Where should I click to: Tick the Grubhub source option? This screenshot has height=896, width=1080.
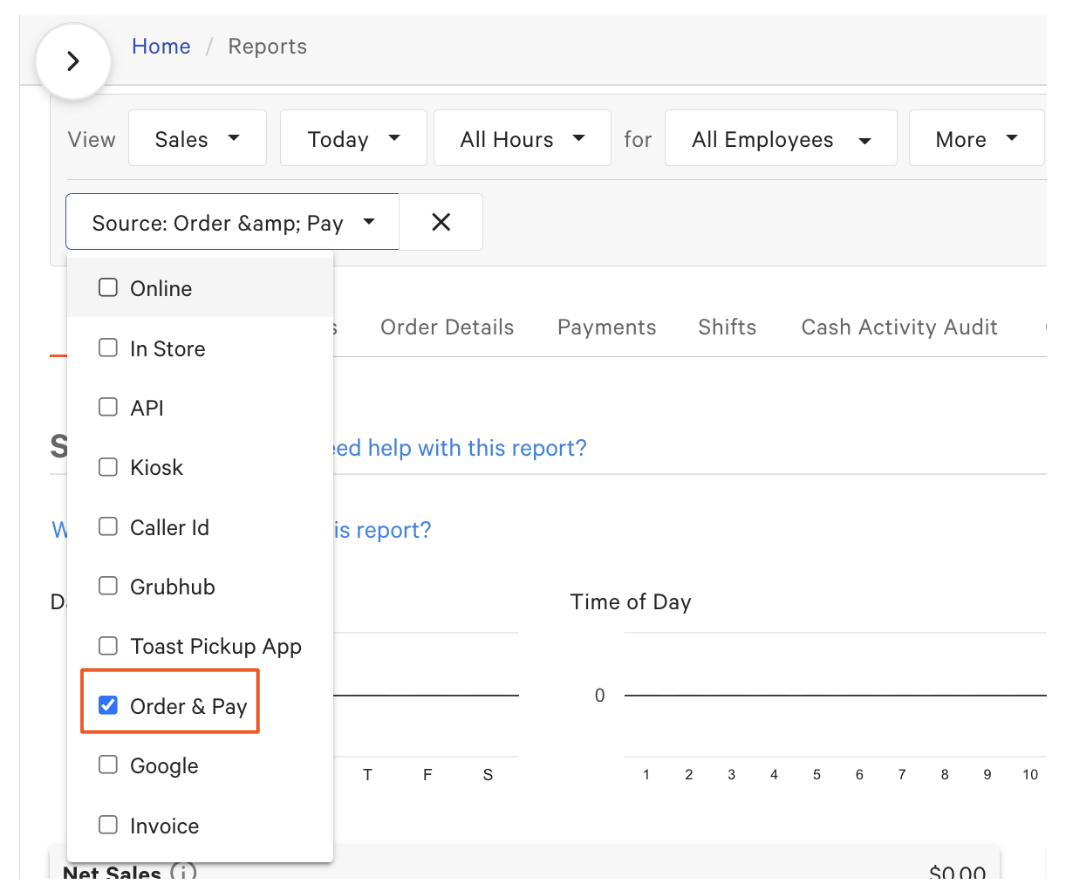pos(108,587)
